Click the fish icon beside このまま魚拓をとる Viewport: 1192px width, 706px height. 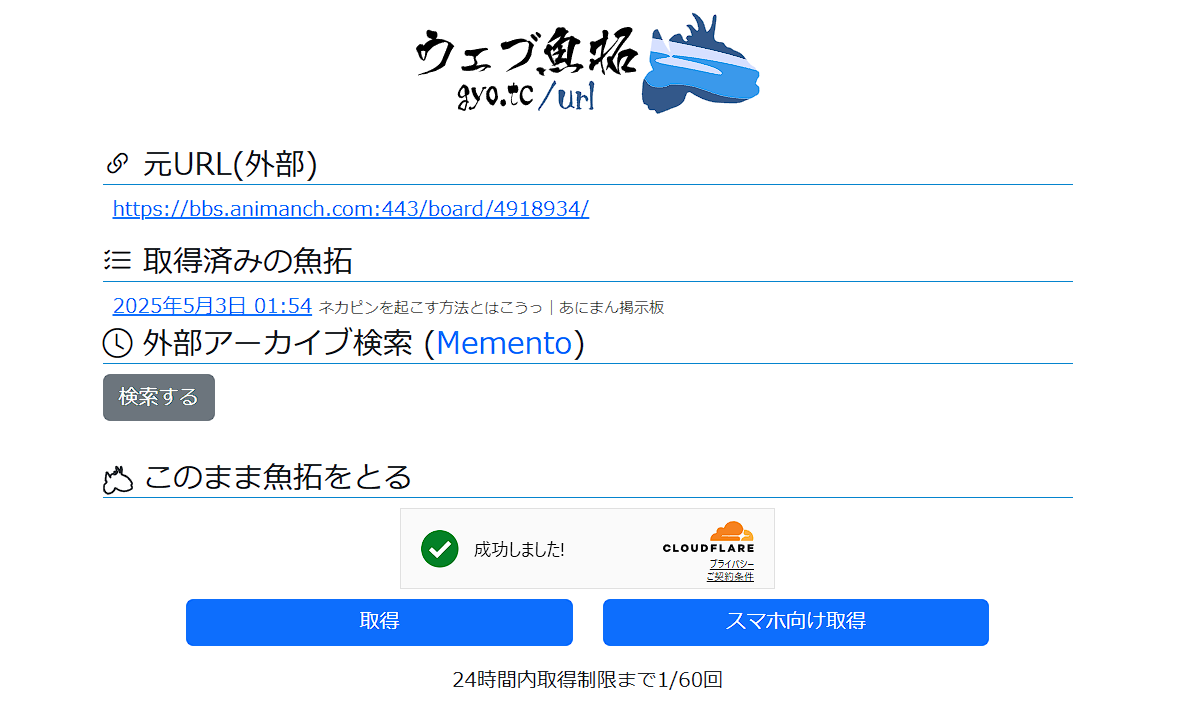click(x=118, y=480)
